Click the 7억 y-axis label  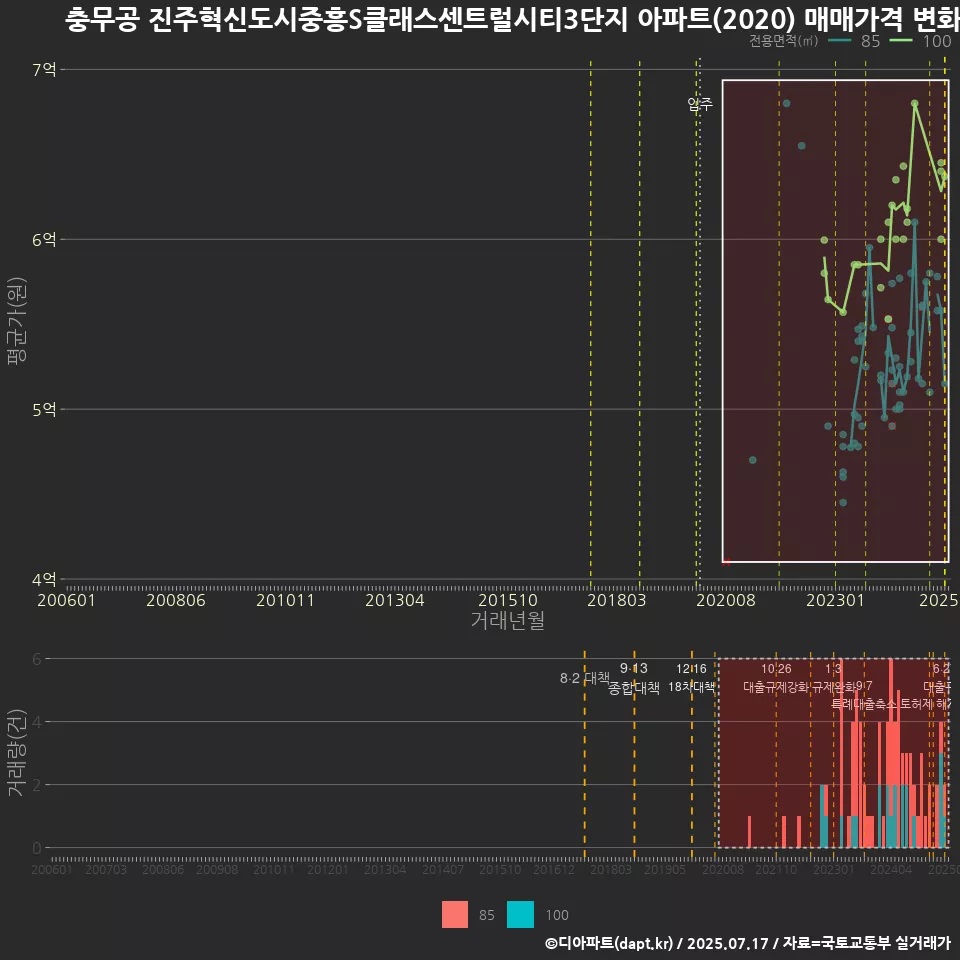(x=44, y=70)
